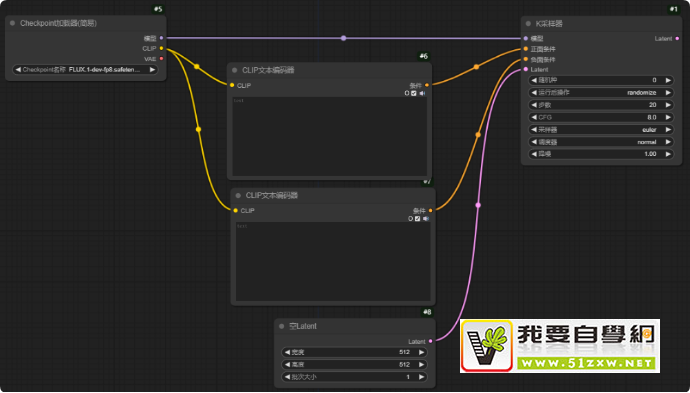690x393 pixels.
Task: Collapse the Checkpoint加载器 node using title dot
Action: [x=12, y=23]
